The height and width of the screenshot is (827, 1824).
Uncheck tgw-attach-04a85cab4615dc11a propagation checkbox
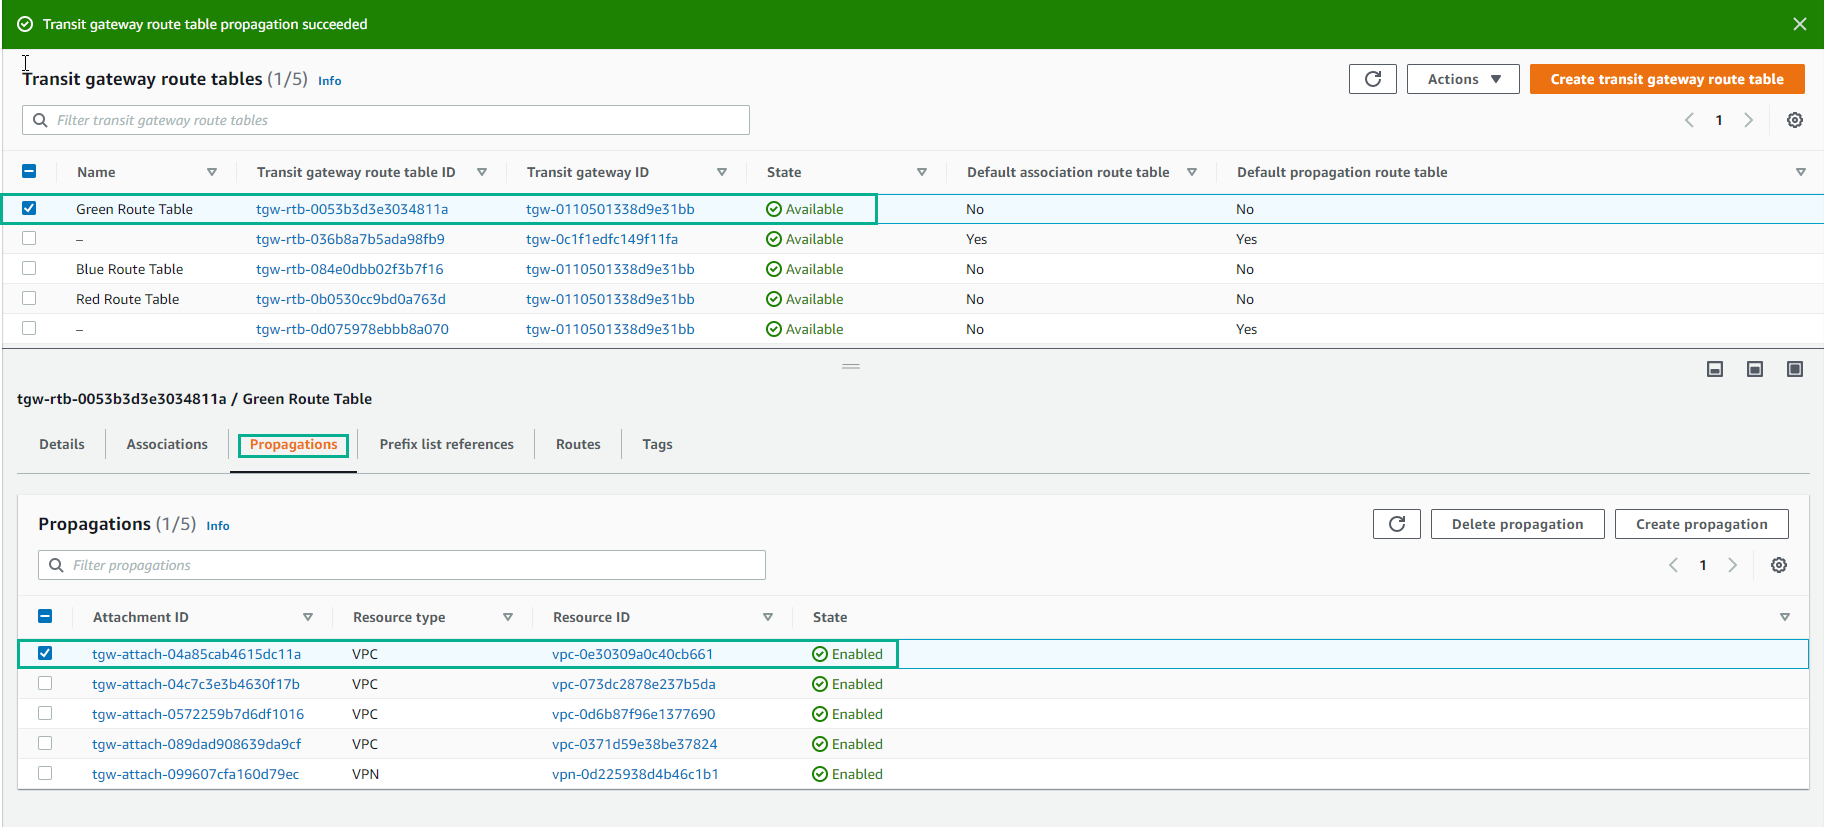(45, 653)
